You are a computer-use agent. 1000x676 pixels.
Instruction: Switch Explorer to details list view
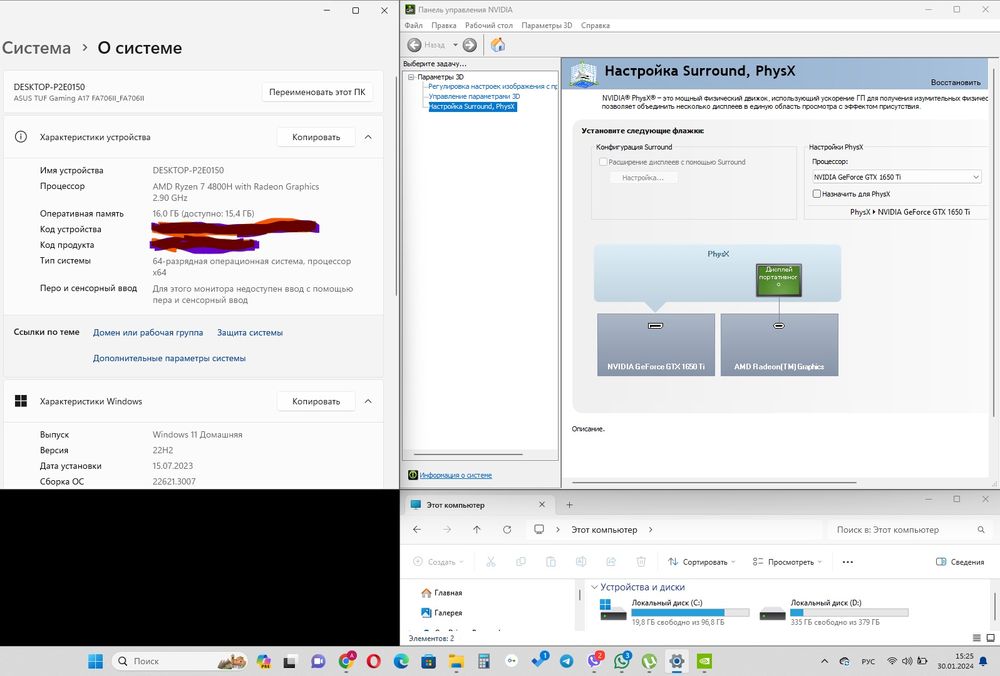tap(976, 638)
